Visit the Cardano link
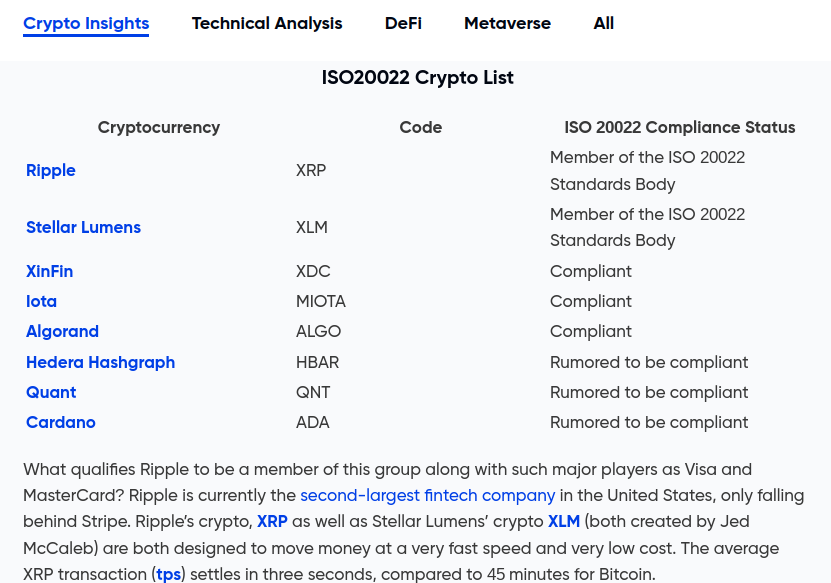The width and height of the screenshot is (831, 583). [x=61, y=422]
